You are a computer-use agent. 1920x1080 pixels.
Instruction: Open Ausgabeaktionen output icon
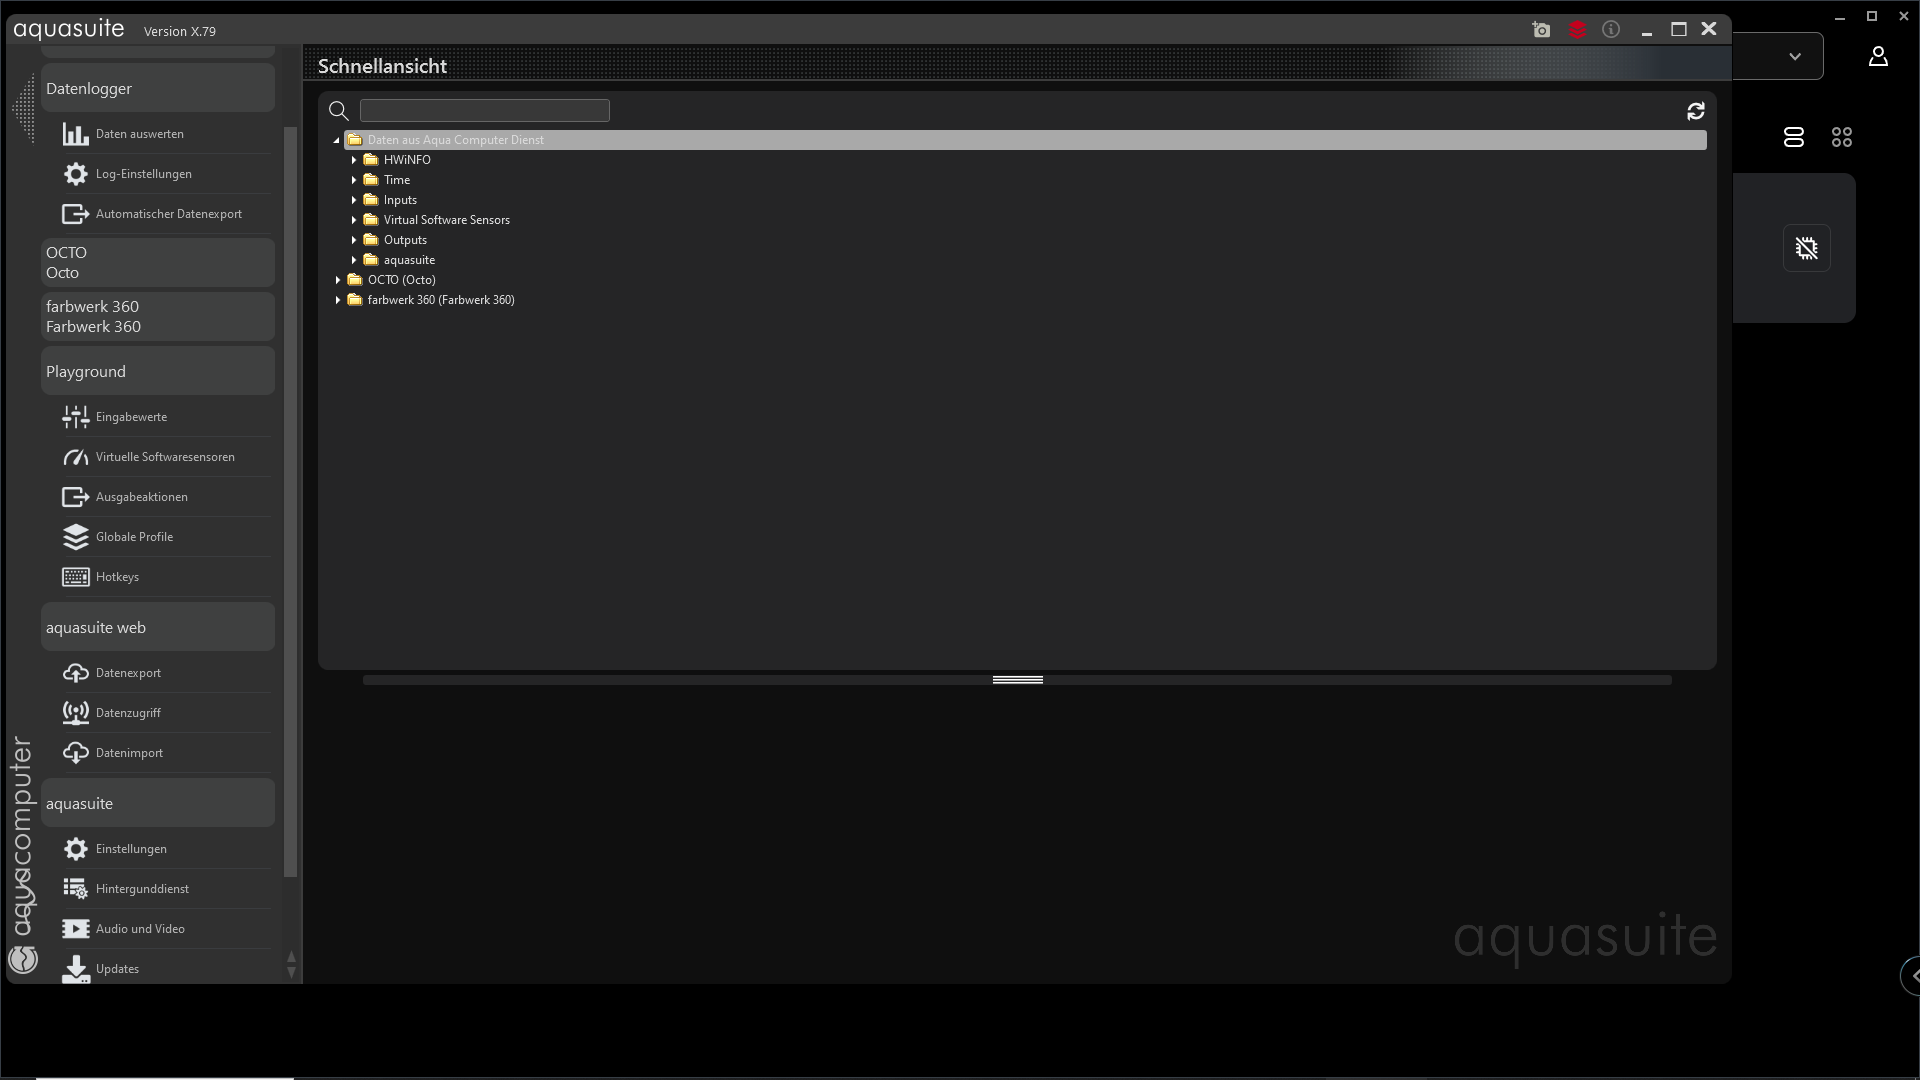[76, 497]
